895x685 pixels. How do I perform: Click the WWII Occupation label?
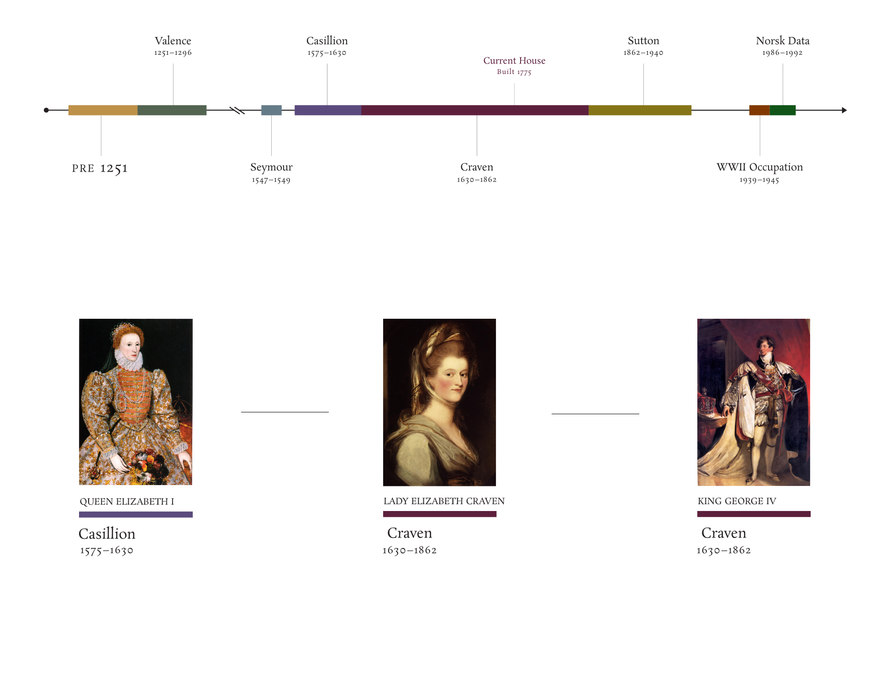point(760,167)
